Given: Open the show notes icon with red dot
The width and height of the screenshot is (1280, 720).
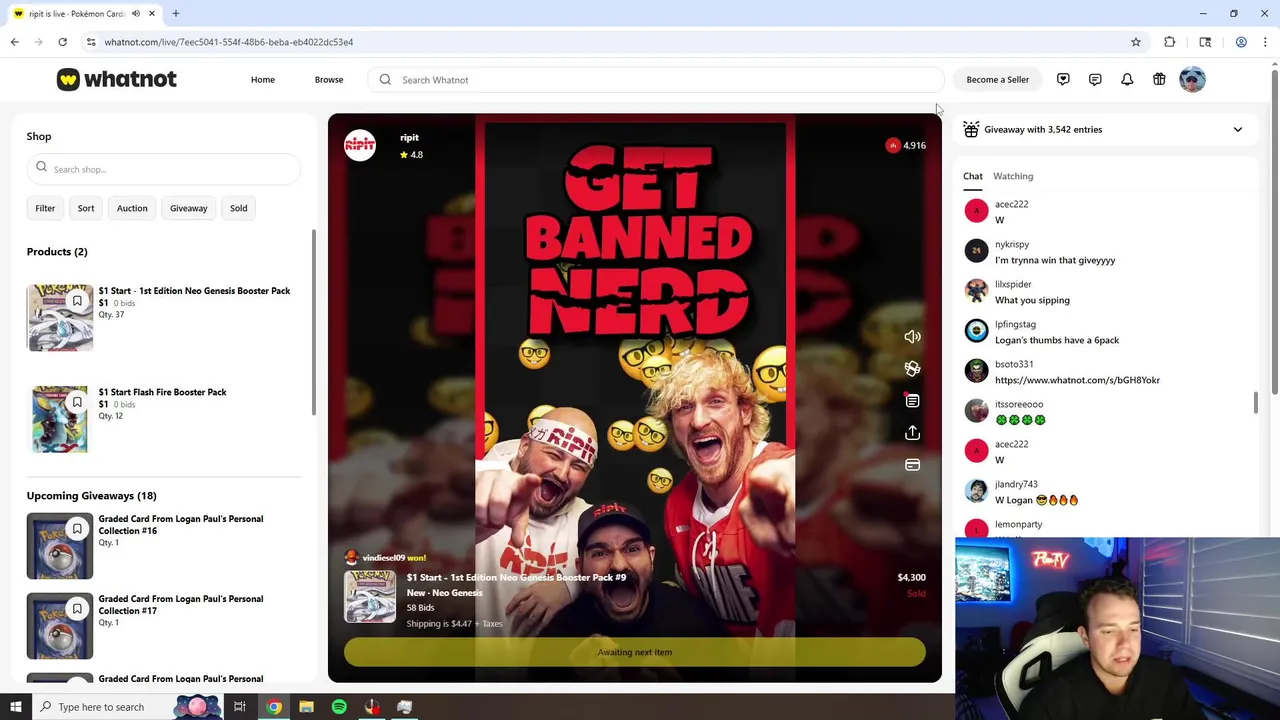Looking at the screenshot, I should 912,401.
